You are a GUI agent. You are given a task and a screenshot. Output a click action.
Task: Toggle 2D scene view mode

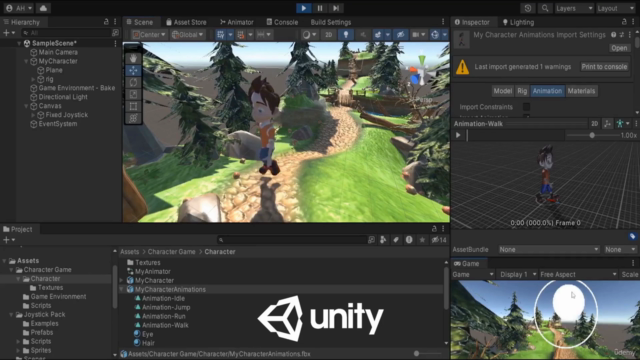(x=329, y=35)
